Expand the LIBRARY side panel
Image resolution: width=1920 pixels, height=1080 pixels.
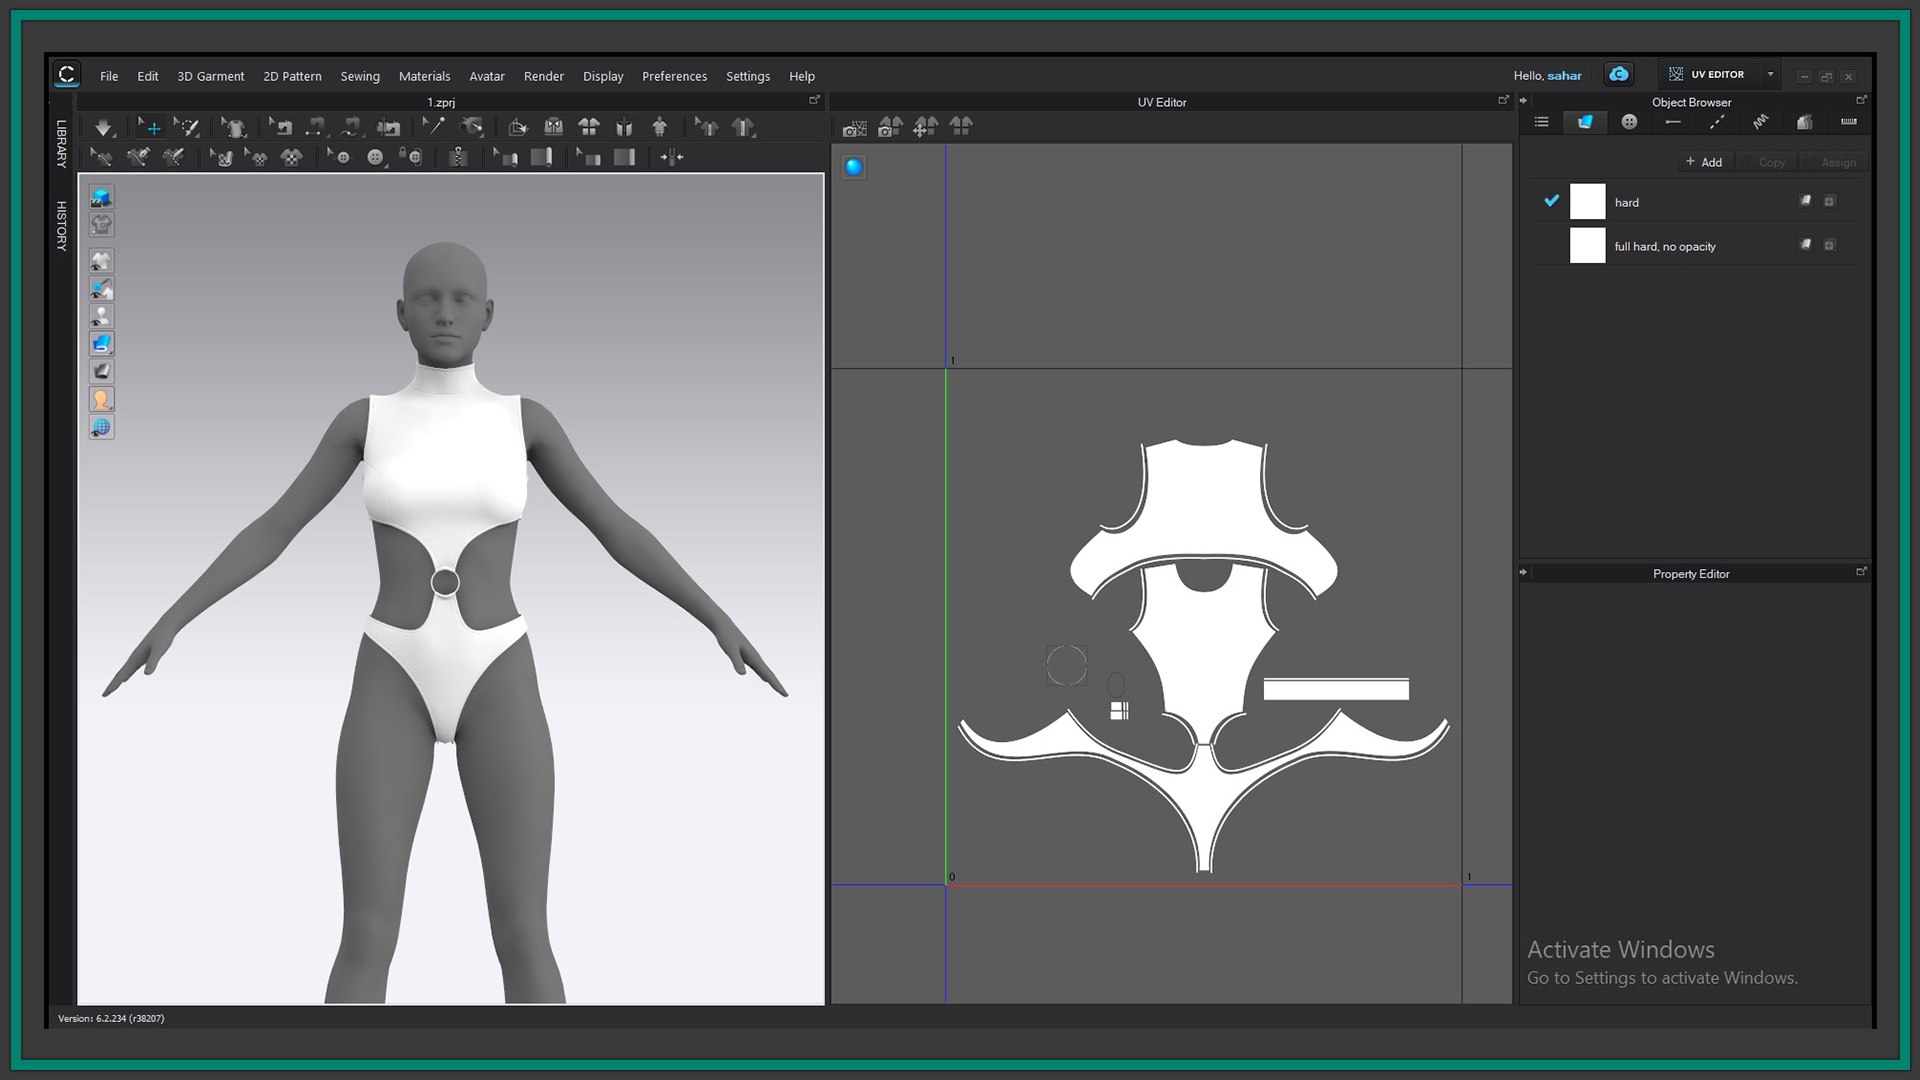(x=61, y=143)
